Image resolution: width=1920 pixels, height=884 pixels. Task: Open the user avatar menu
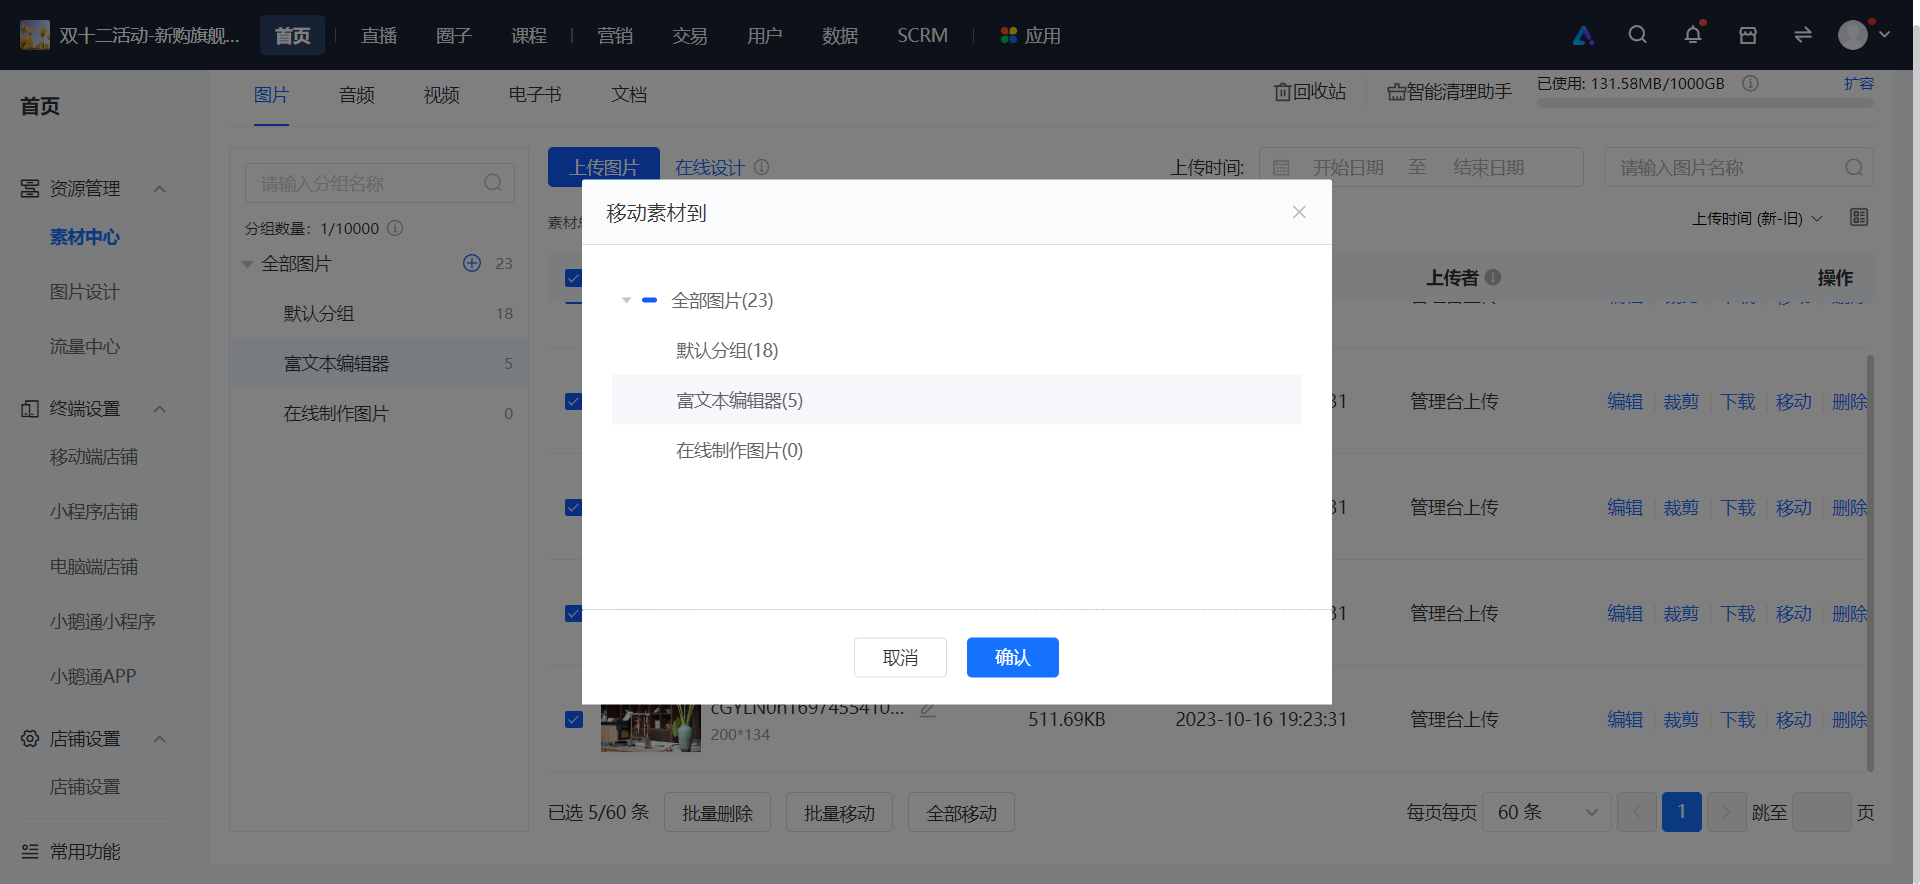(1853, 35)
